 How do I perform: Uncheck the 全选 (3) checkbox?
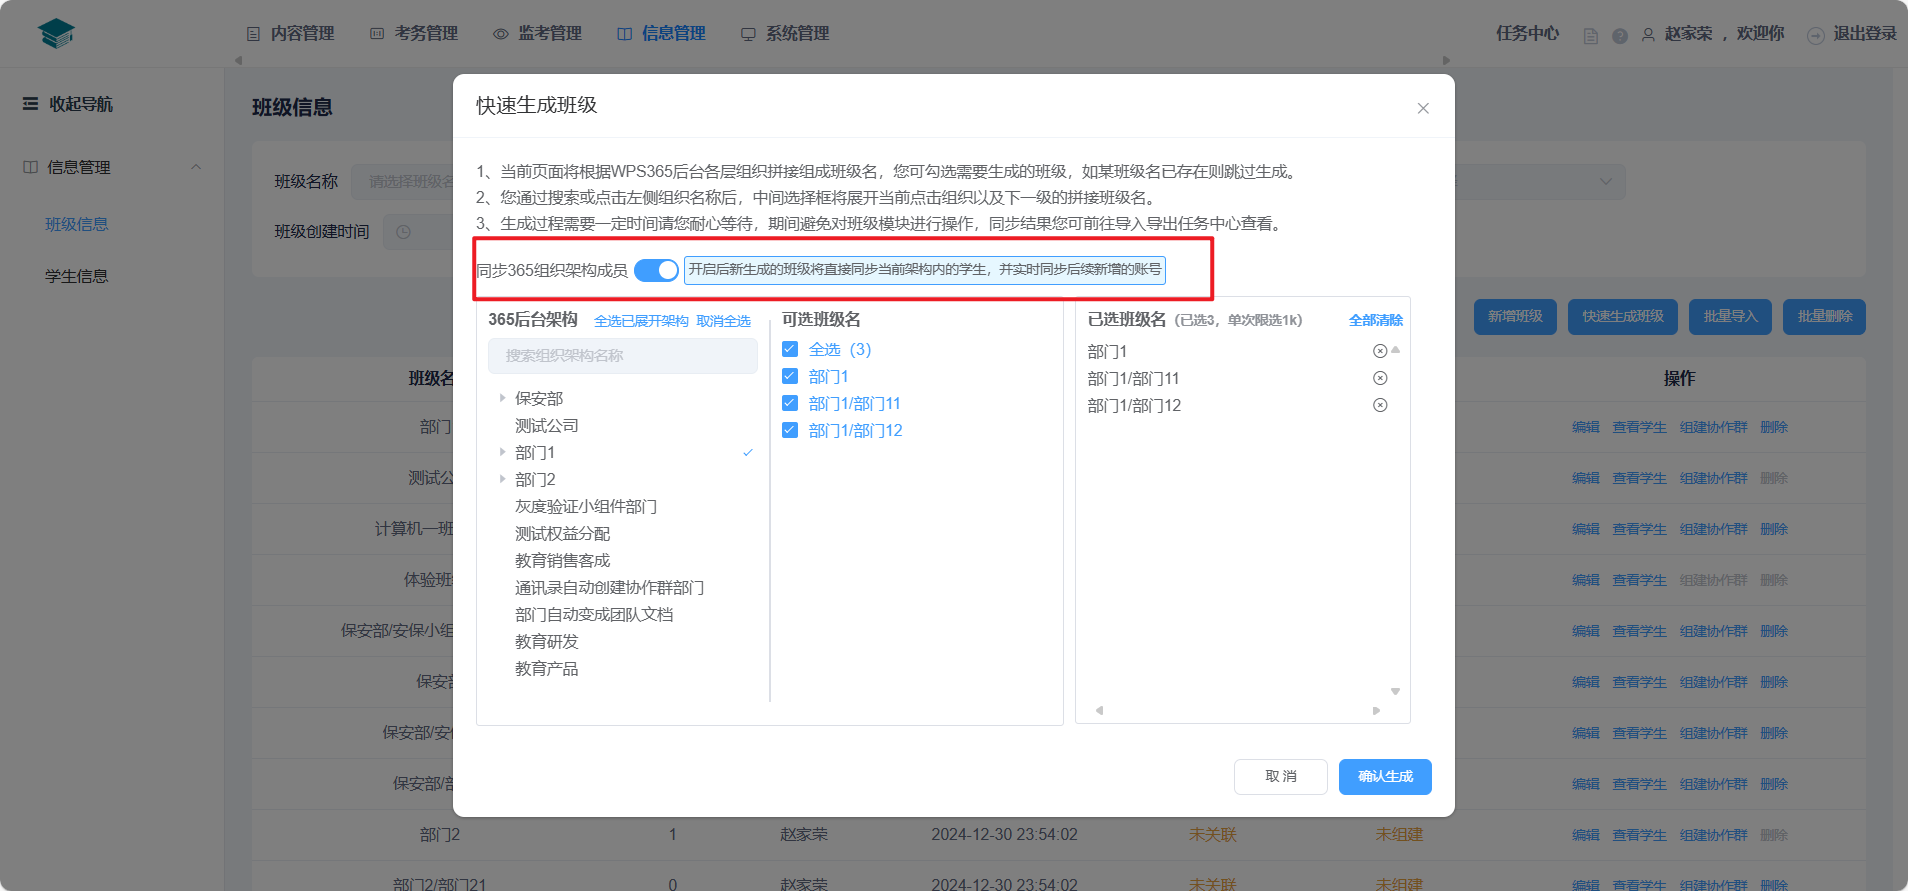pos(790,349)
